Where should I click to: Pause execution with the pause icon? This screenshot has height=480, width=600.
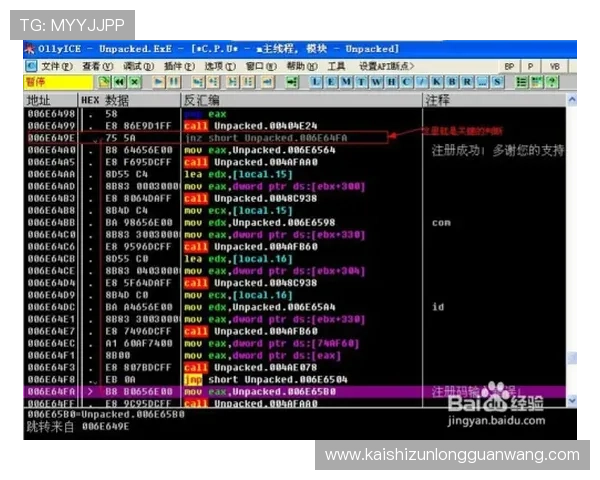click(x=174, y=82)
